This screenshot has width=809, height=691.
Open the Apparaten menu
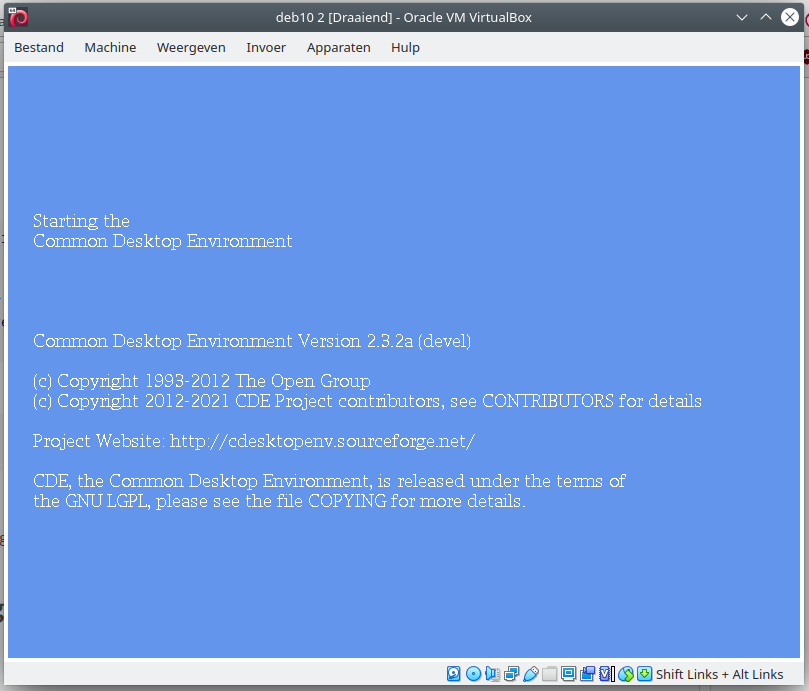[x=338, y=47]
